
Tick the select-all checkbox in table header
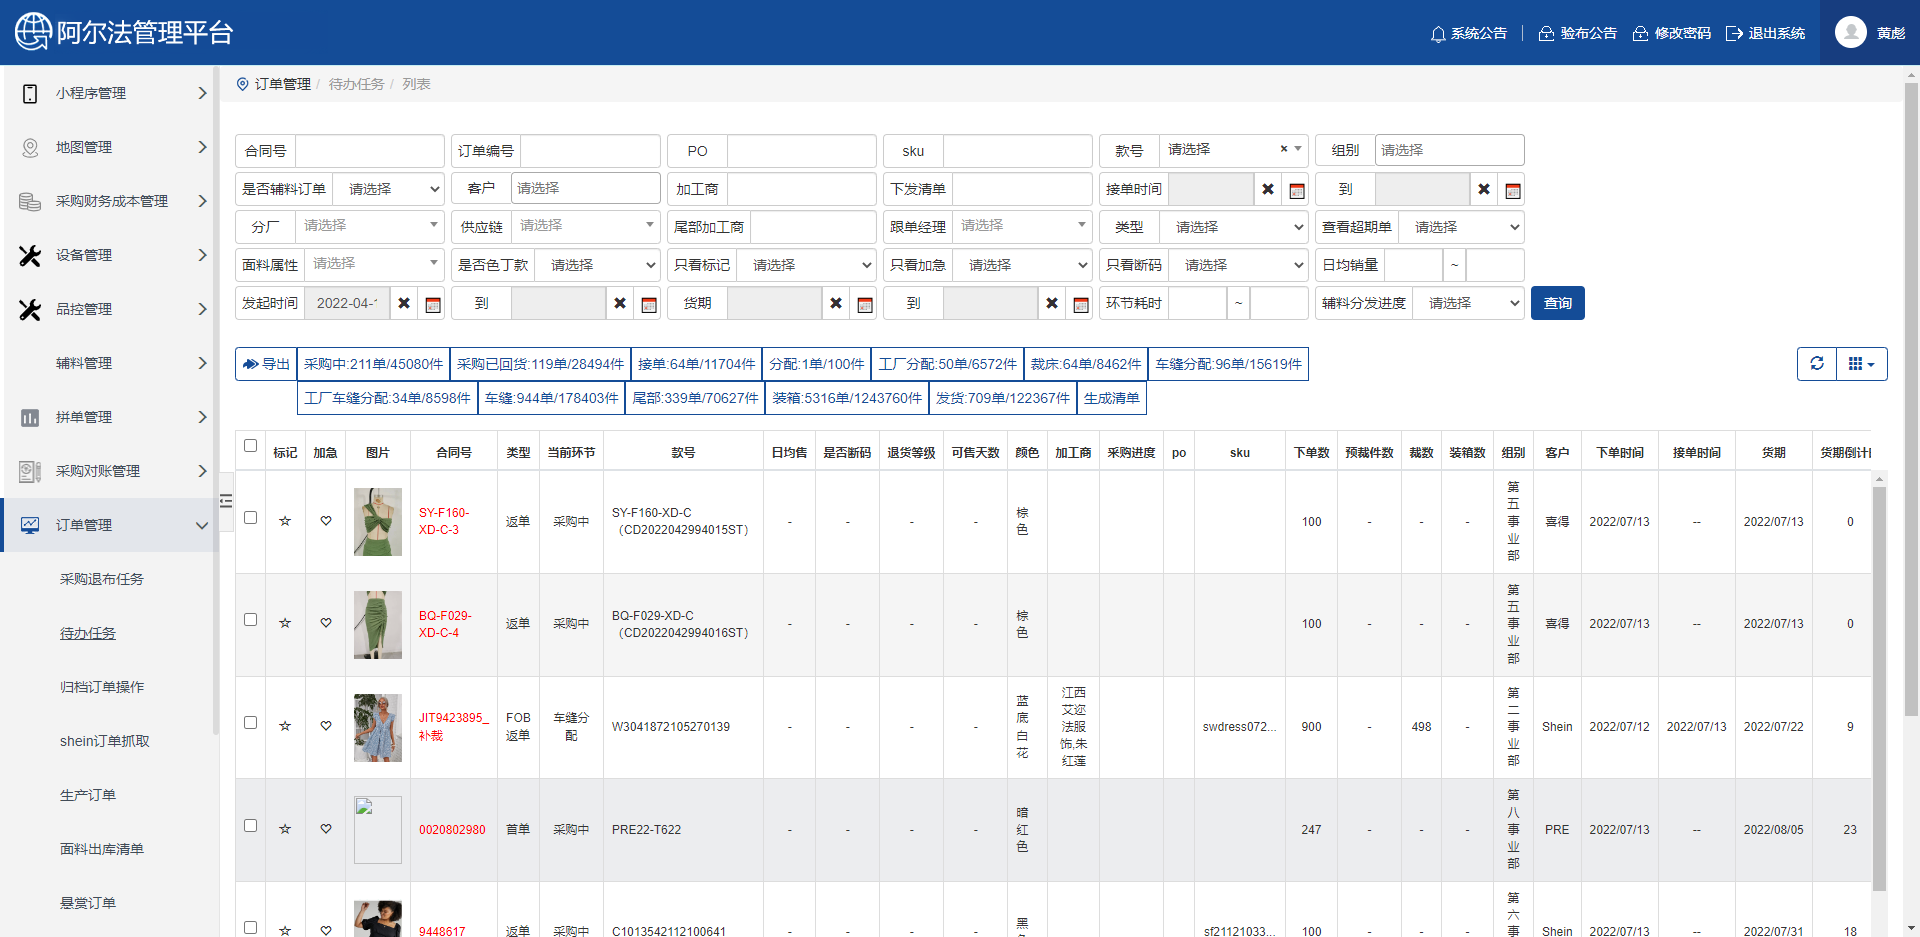tap(251, 446)
